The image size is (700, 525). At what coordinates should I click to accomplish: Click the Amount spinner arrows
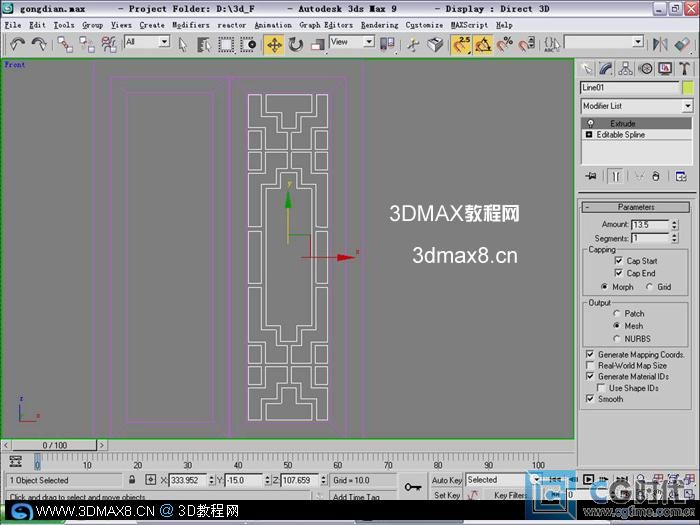[675, 225]
